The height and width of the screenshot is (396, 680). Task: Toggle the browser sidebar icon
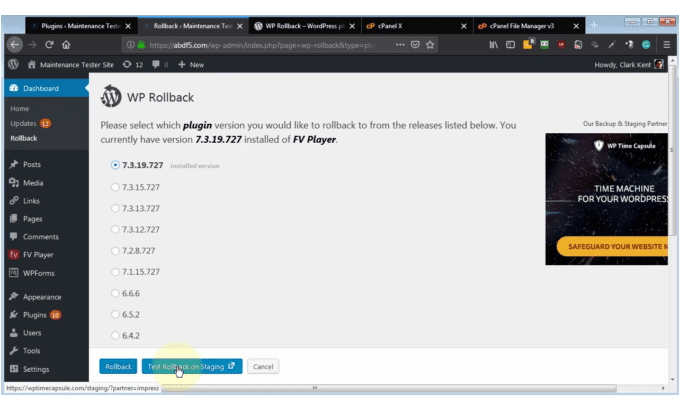tap(510, 44)
